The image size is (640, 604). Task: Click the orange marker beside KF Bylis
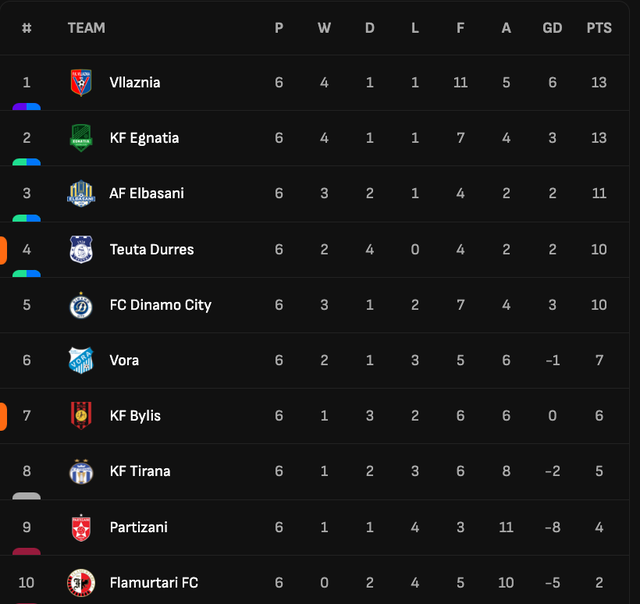[3, 416]
